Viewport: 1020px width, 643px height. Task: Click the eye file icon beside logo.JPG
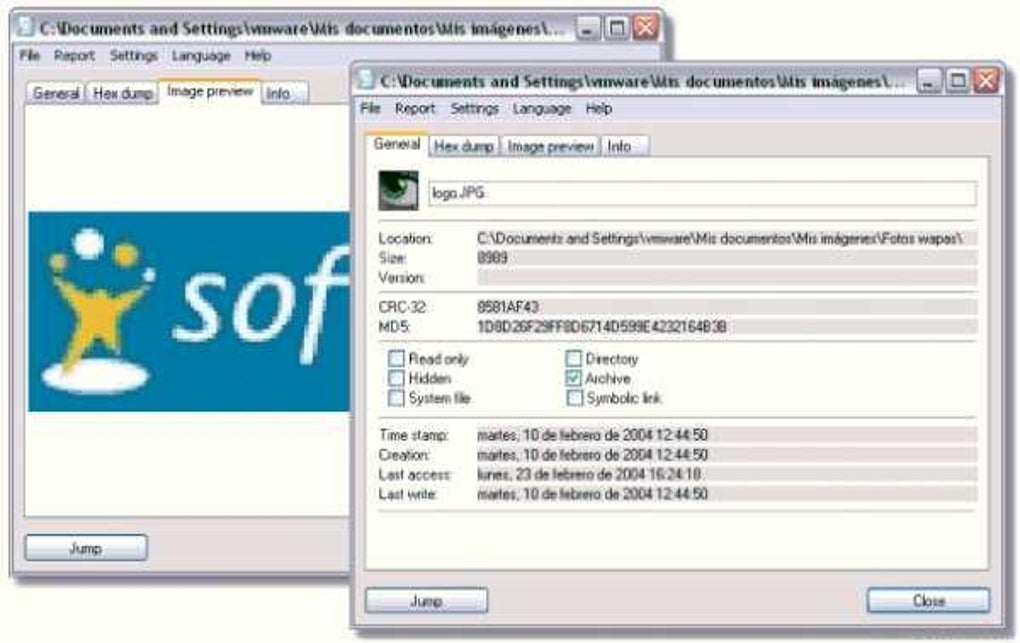[x=398, y=191]
